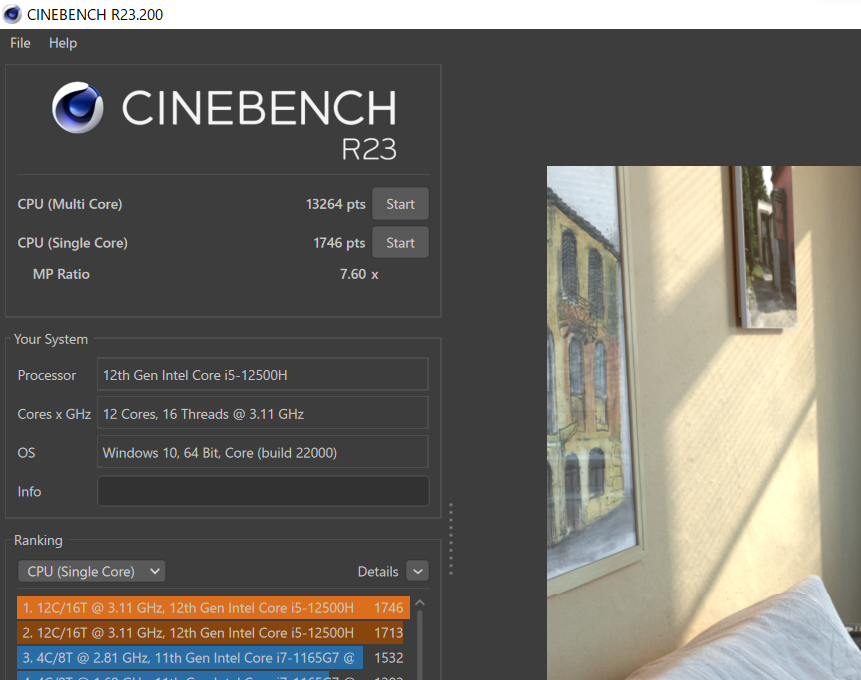Click the Cores x GHz field

coord(262,413)
